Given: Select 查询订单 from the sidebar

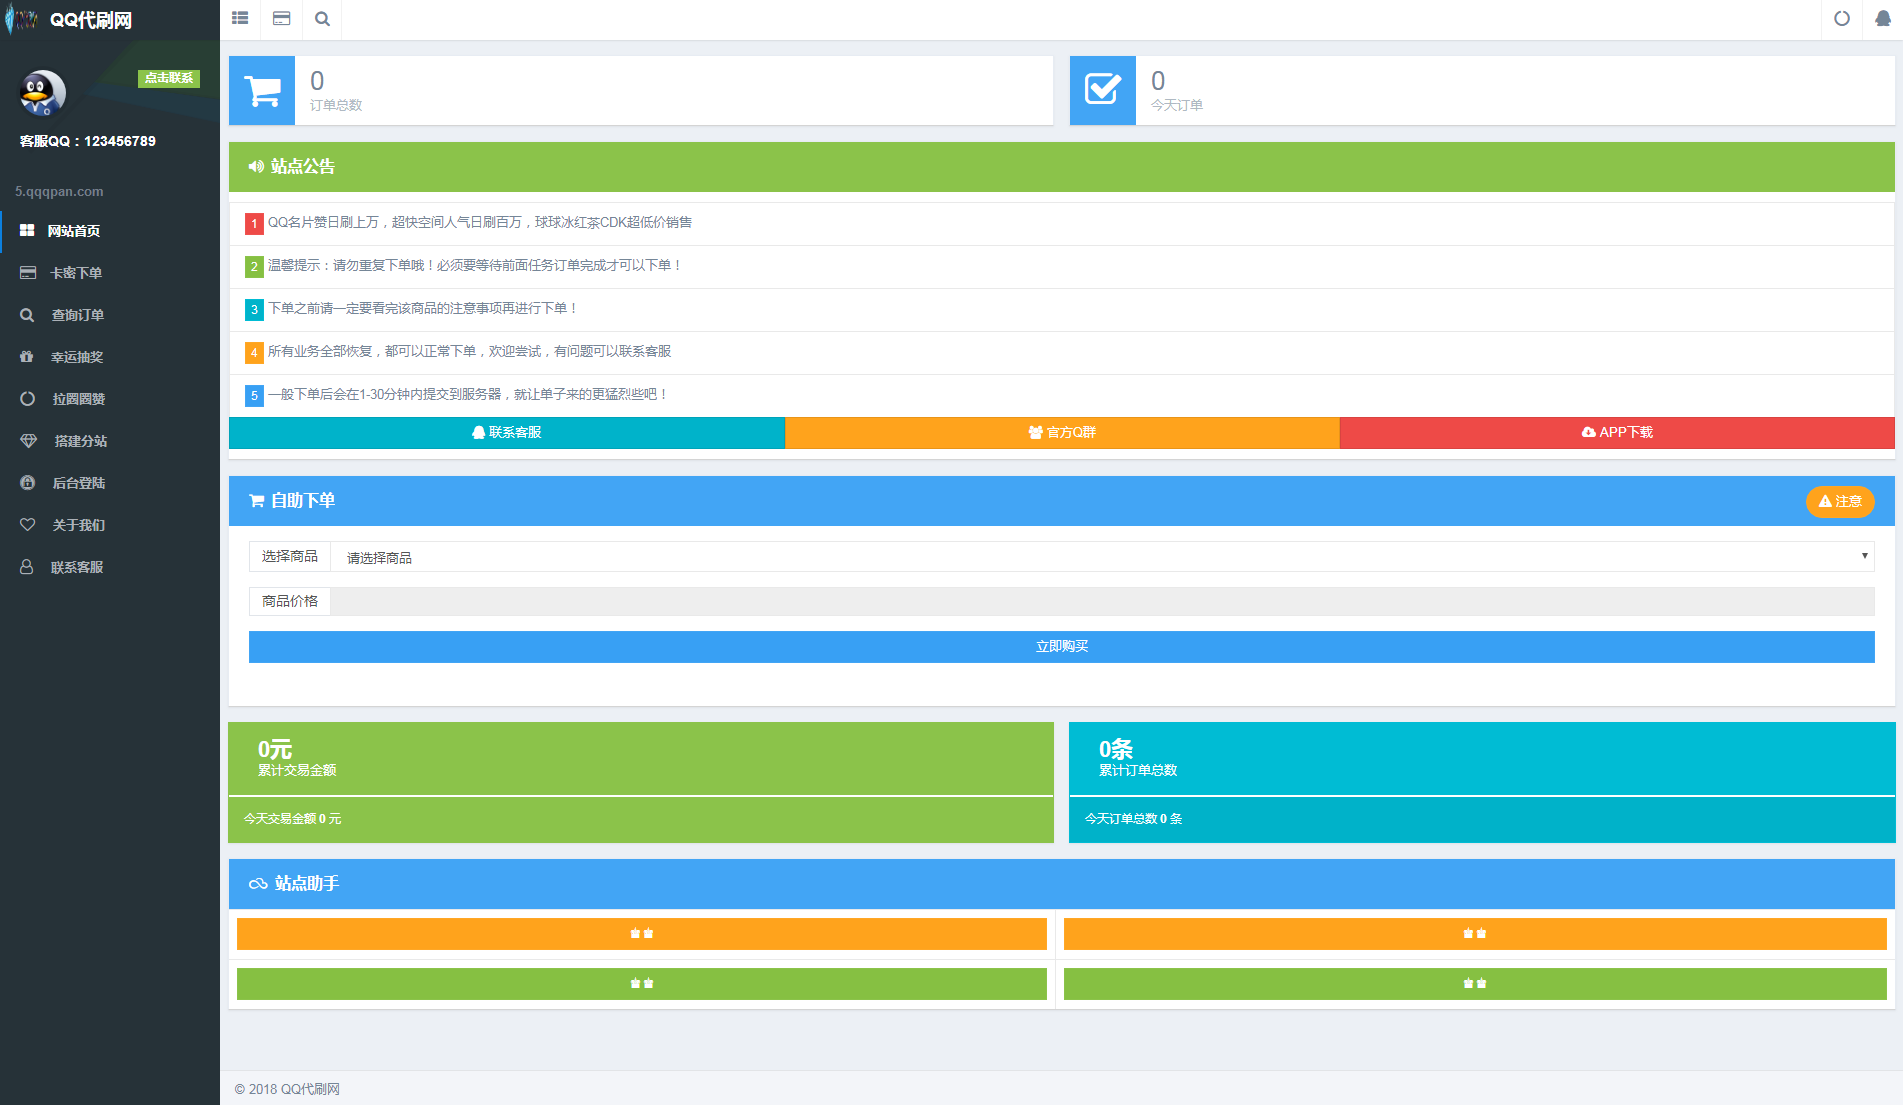Looking at the screenshot, I should click(x=78, y=315).
